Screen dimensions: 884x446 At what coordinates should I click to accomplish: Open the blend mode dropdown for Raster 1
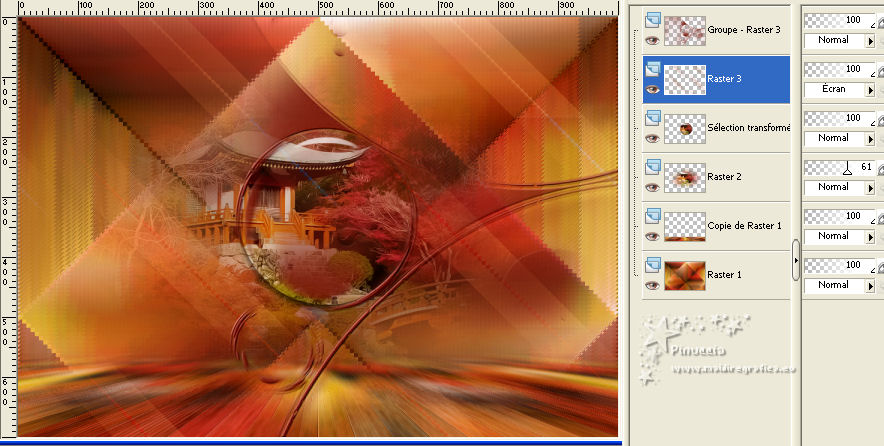pyautogui.click(x=839, y=286)
